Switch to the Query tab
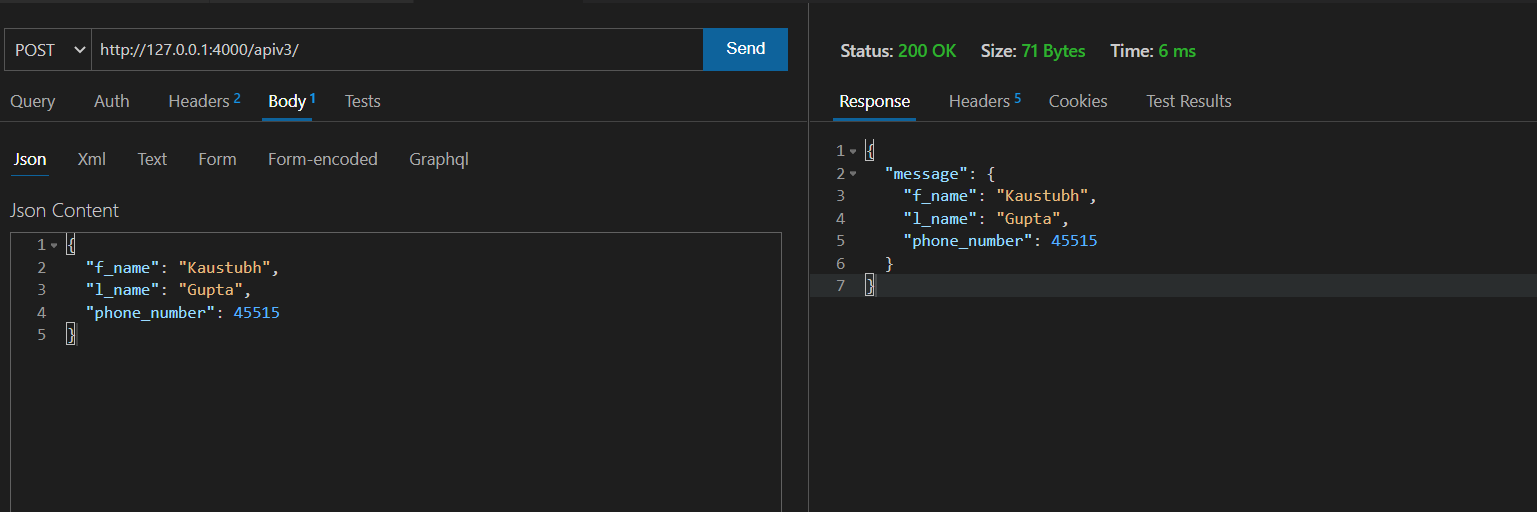 click(x=33, y=101)
